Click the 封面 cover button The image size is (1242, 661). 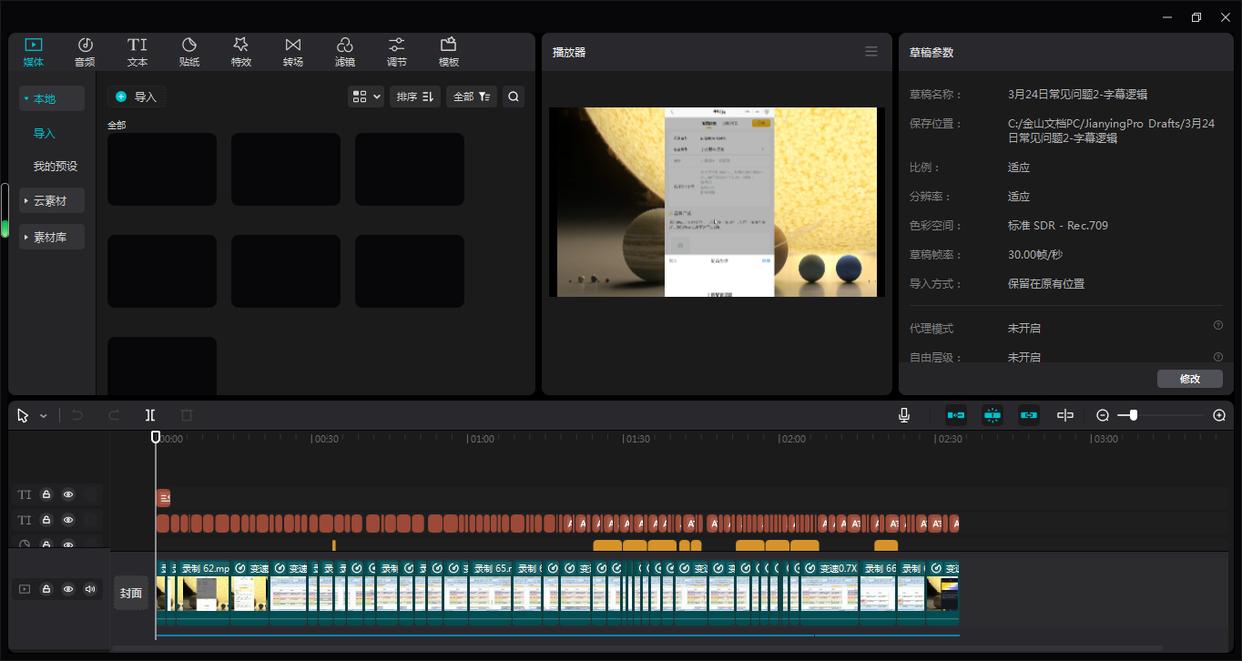tap(131, 592)
